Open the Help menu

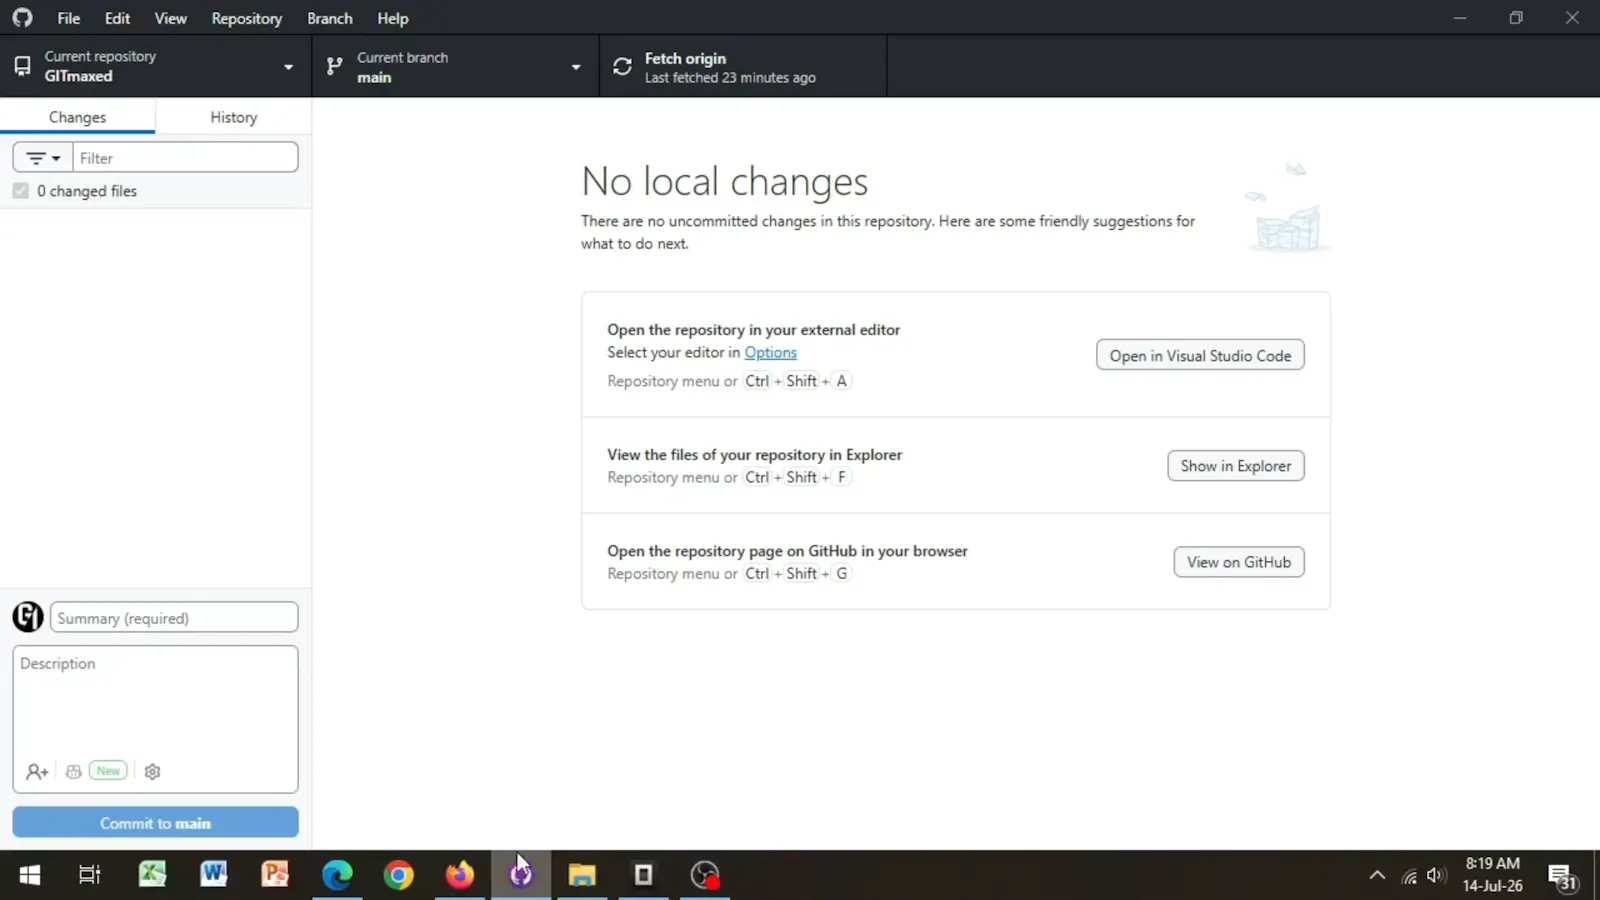pyautogui.click(x=392, y=18)
